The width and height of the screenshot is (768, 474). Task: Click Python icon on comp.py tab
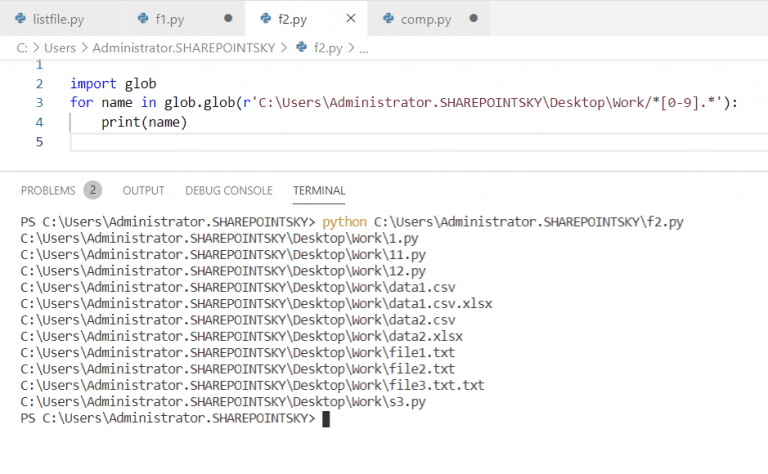(388, 18)
